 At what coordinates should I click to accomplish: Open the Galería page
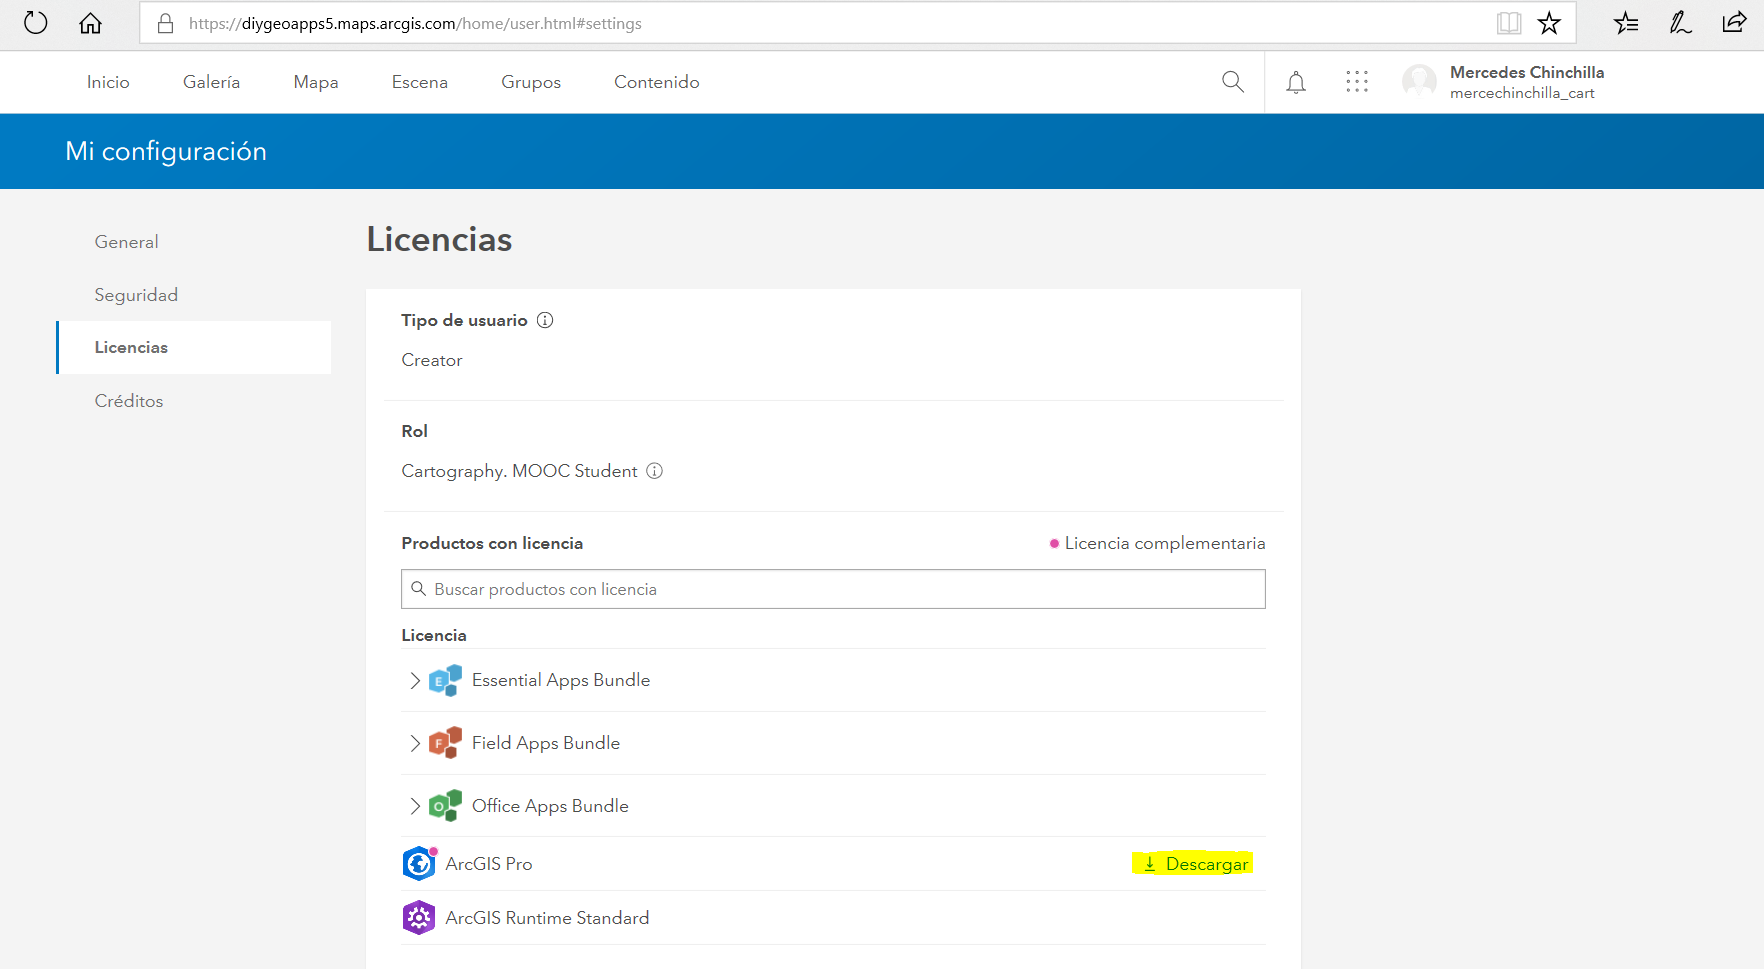pos(211,82)
